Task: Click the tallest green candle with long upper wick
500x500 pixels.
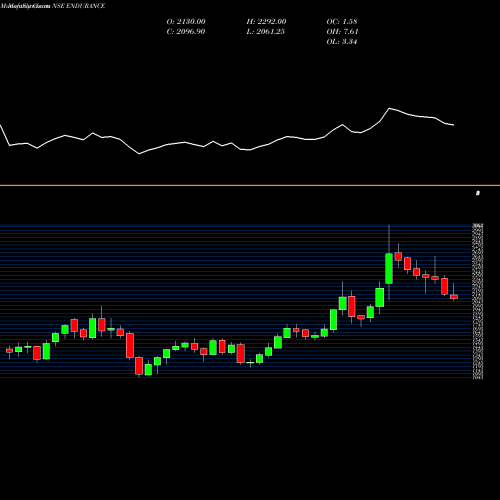Action: [x=389, y=269]
